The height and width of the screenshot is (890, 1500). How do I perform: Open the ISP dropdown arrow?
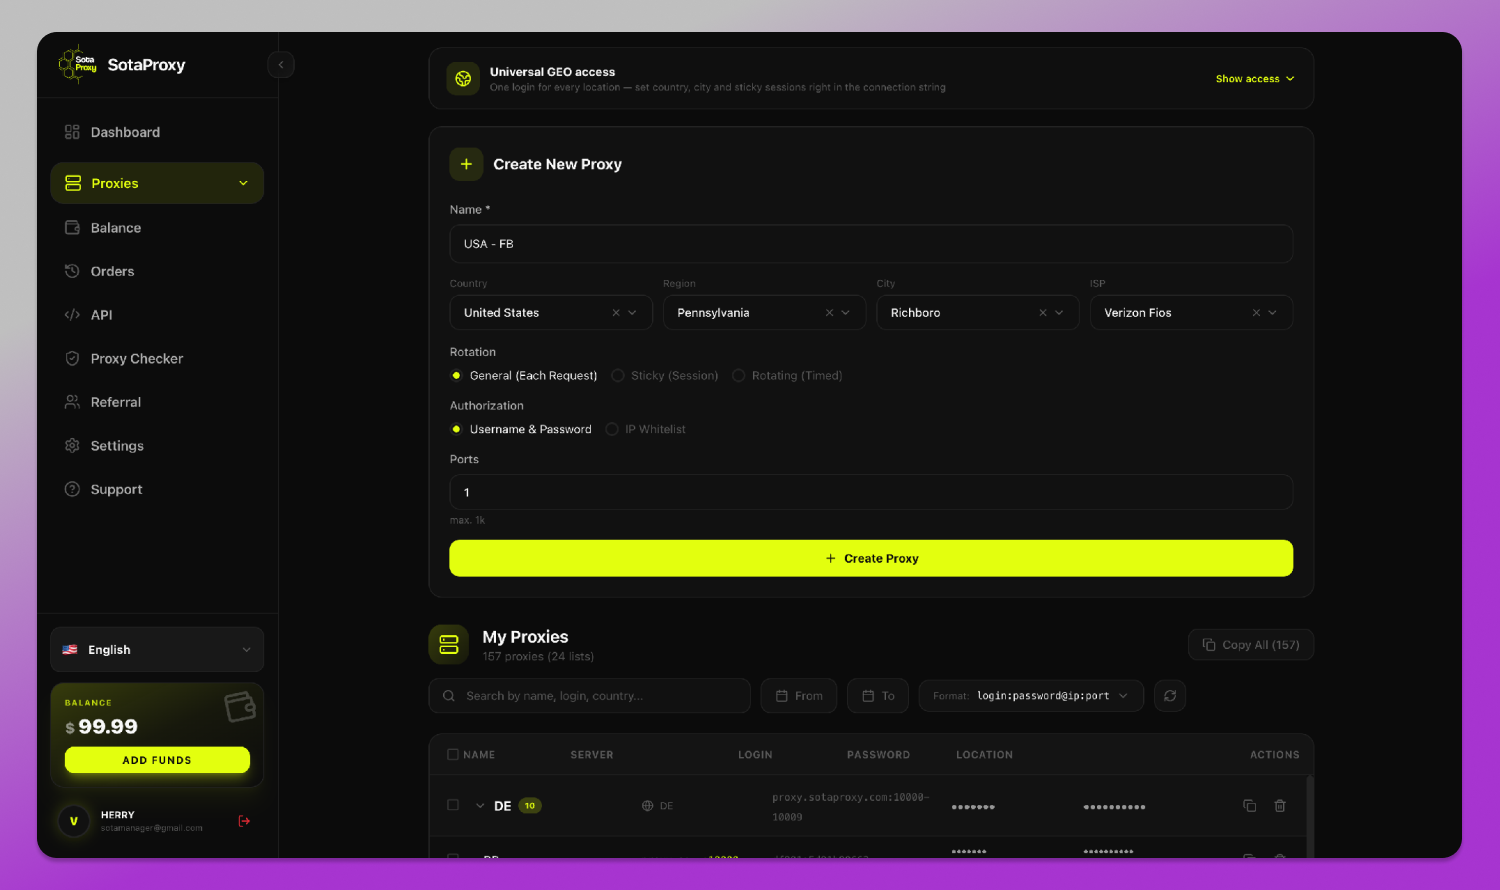tap(1272, 313)
